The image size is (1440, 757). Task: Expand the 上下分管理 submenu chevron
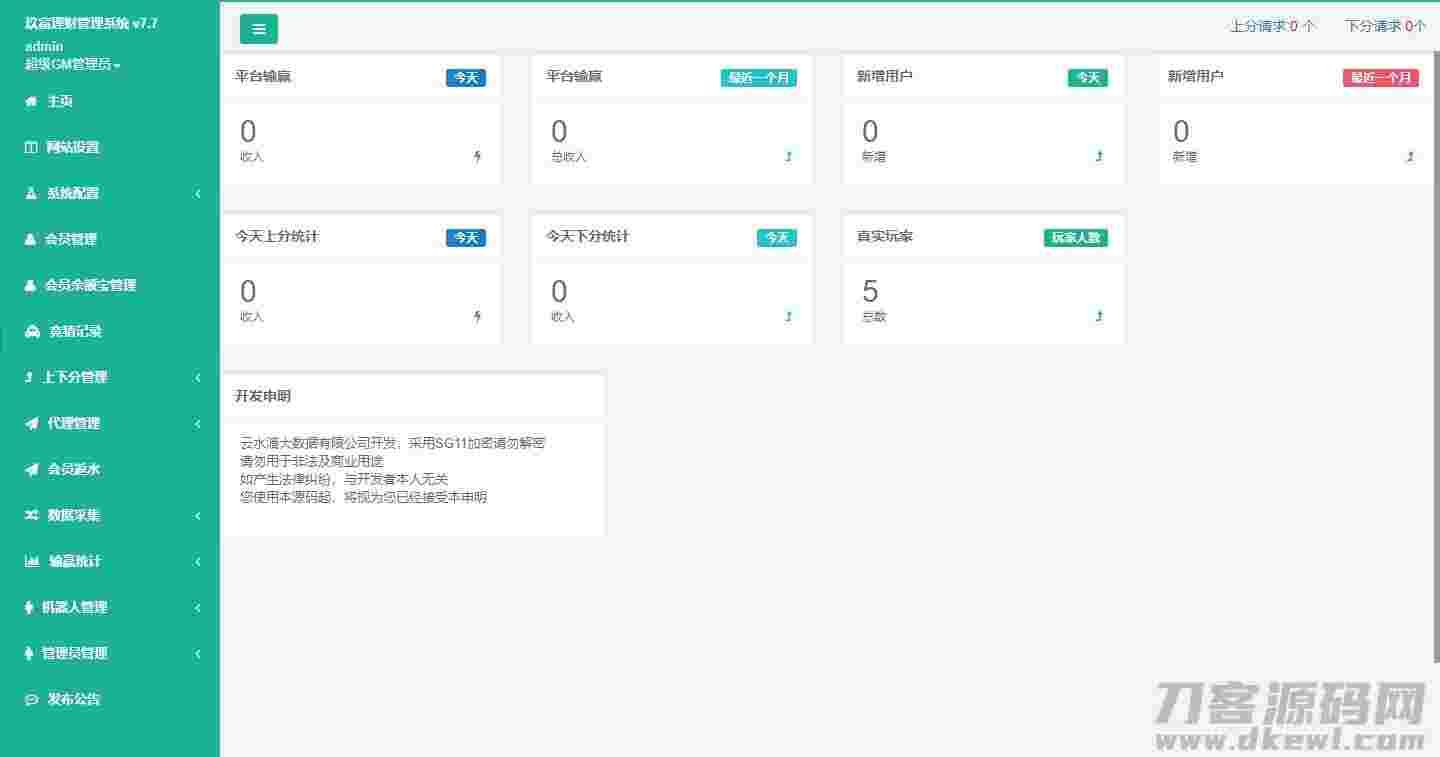(x=198, y=377)
